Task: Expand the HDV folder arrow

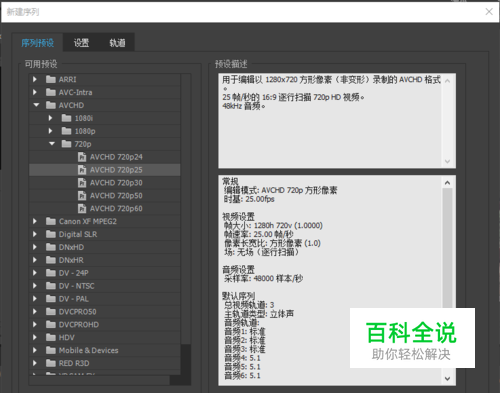Action: point(35,337)
